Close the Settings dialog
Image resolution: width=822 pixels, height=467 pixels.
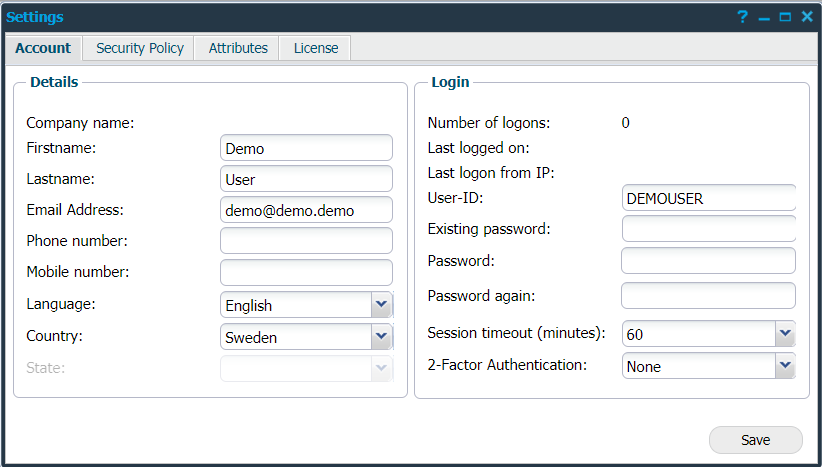click(x=806, y=17)
